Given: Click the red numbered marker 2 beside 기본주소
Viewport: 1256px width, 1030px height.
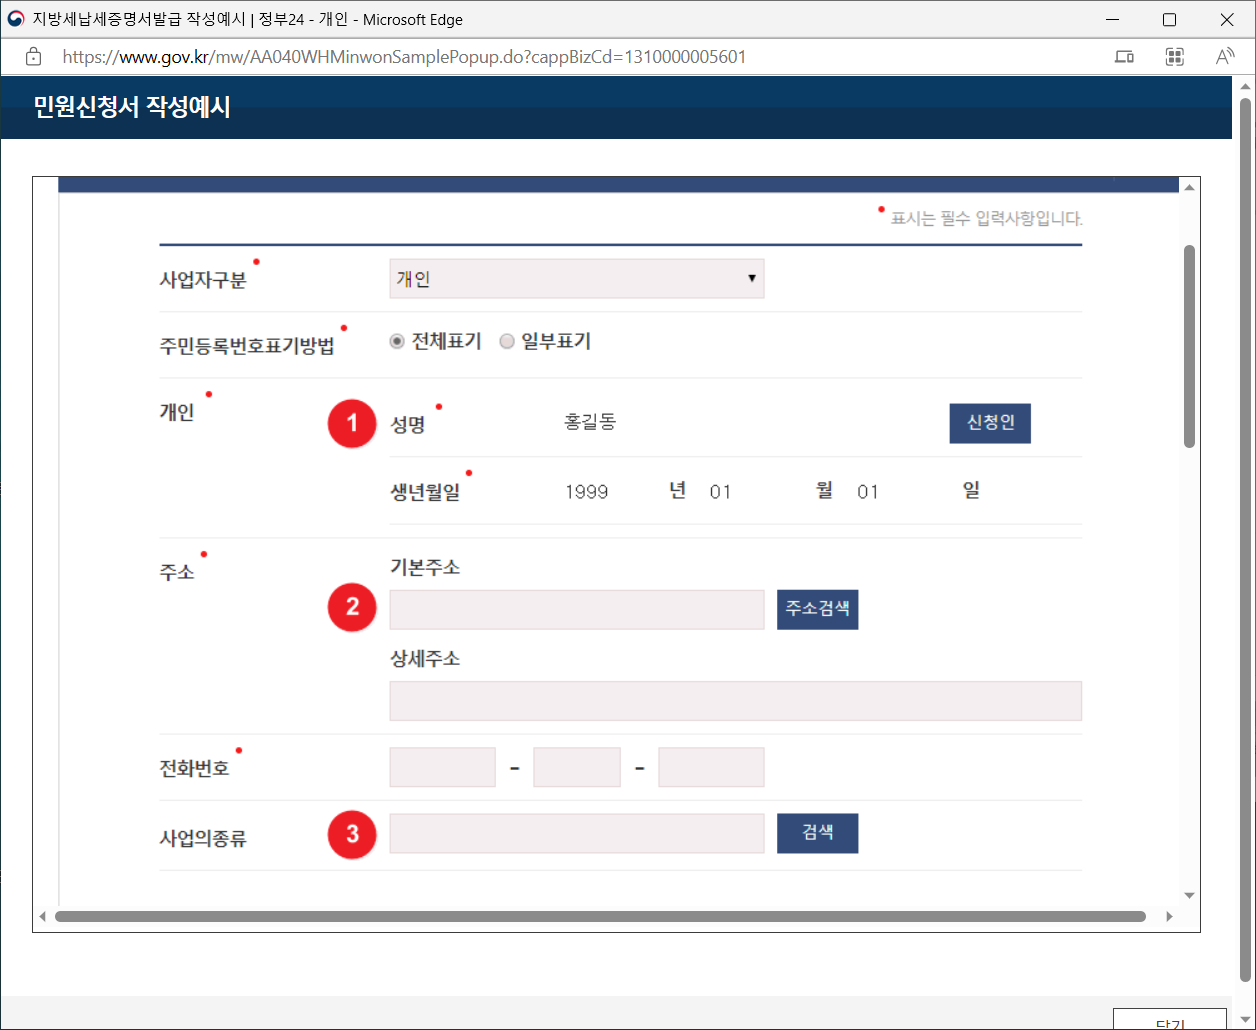Looking at the screenshot, I should point(352,607).
